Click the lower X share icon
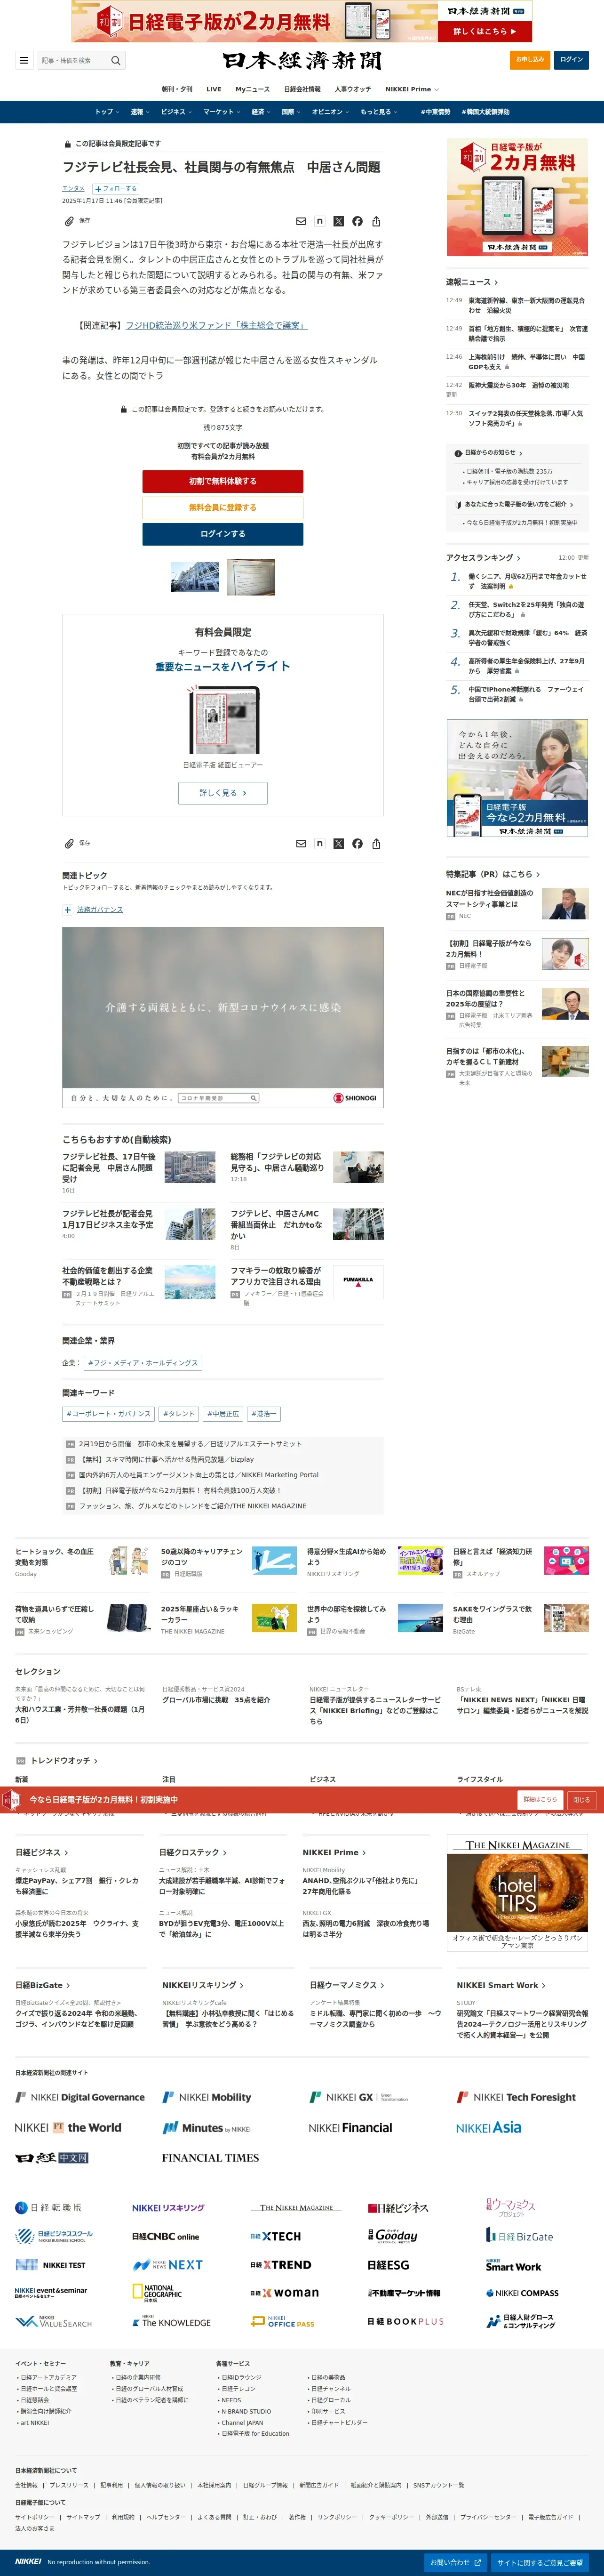 [x=338, y=843]
